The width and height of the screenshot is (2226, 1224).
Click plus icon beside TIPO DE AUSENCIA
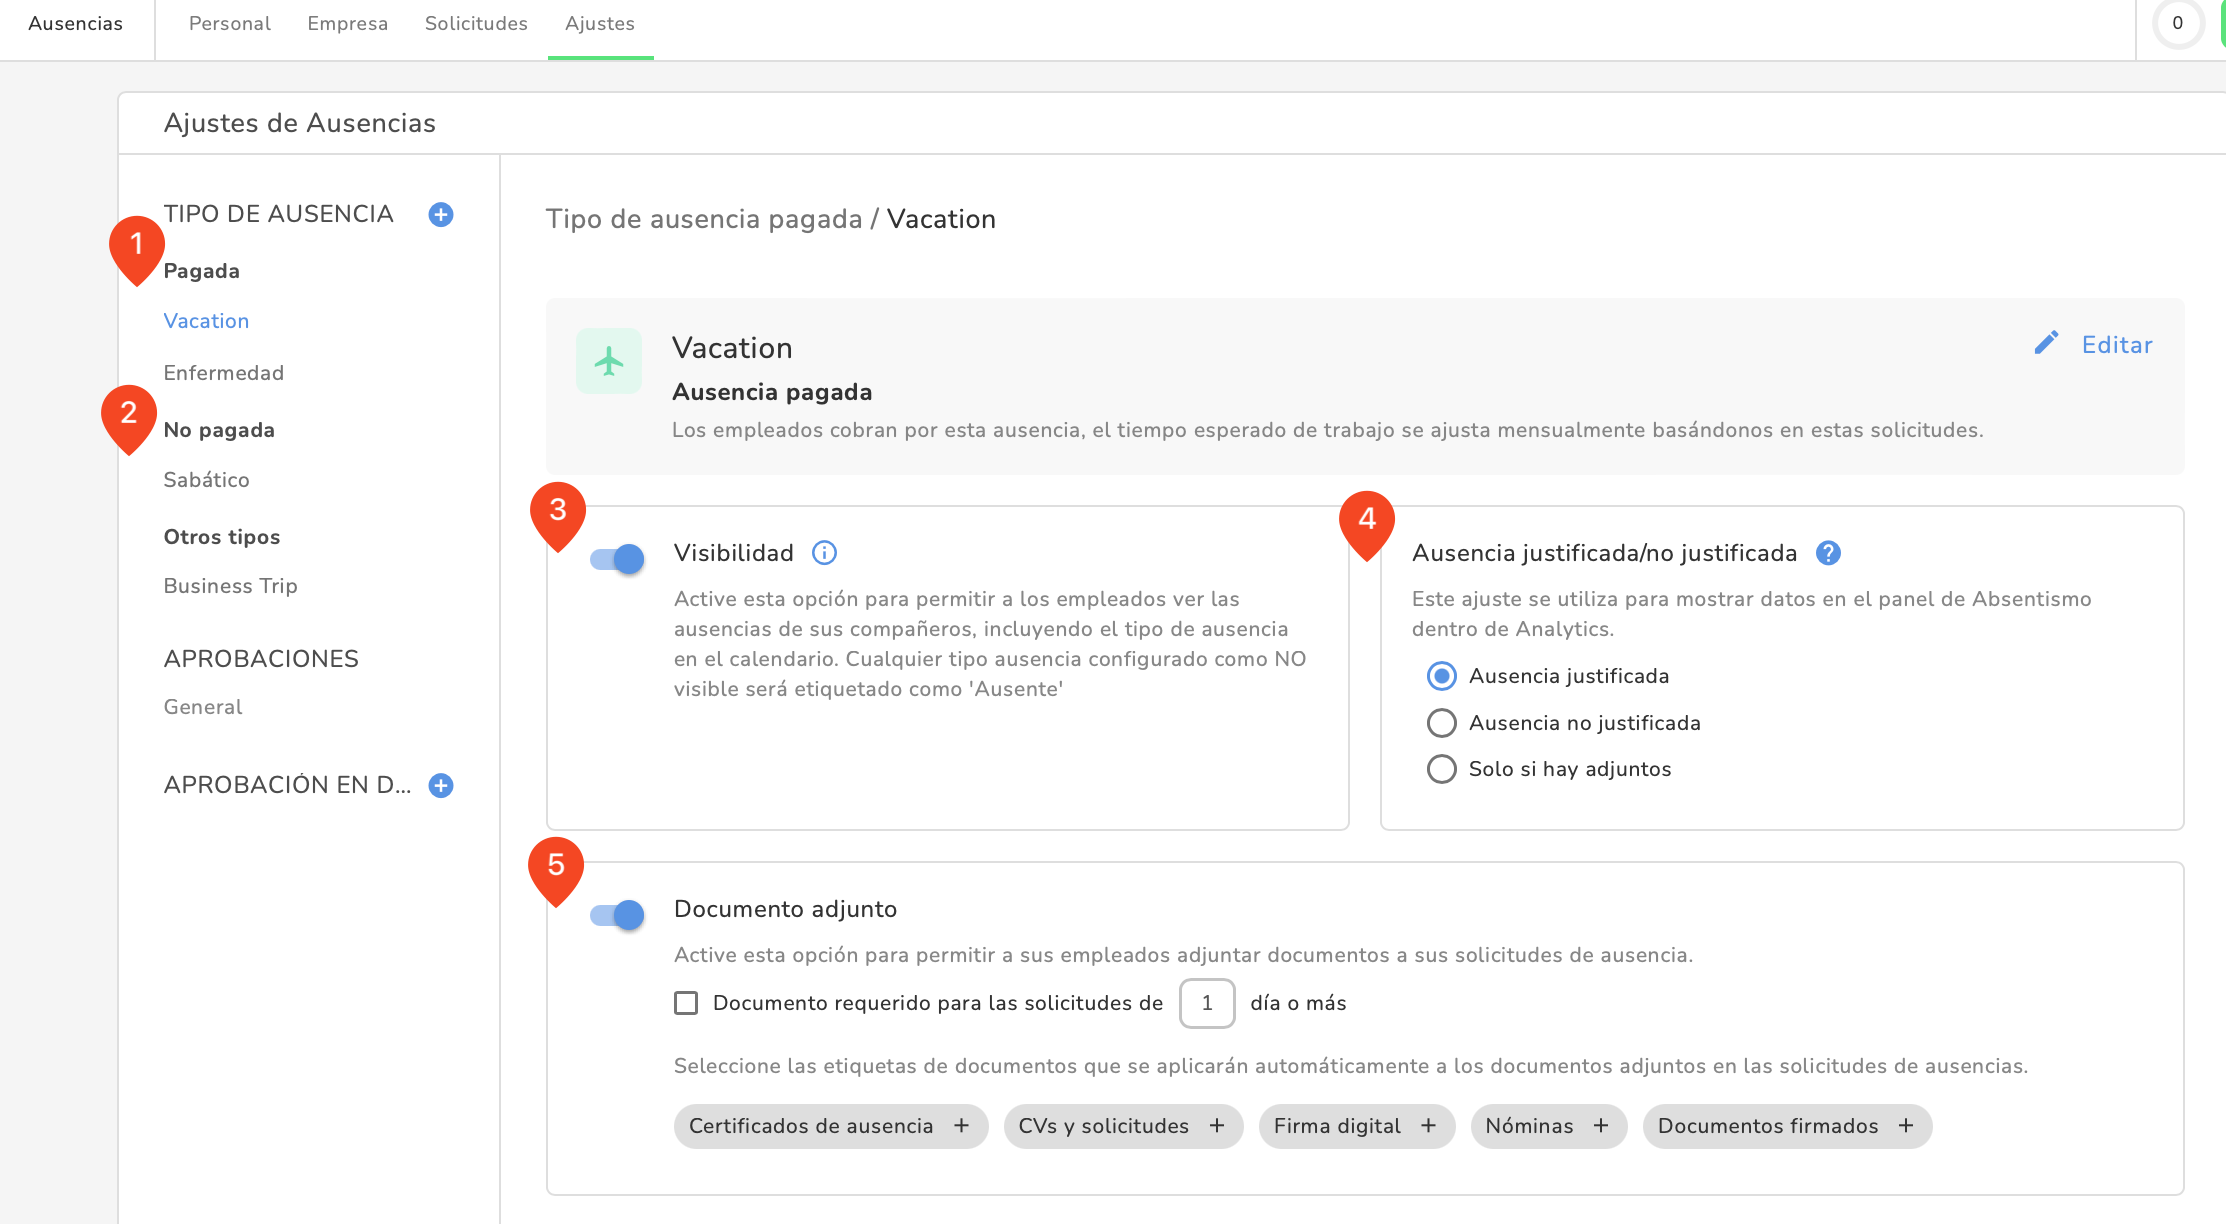pyautogui.click(x=441, y=214)
